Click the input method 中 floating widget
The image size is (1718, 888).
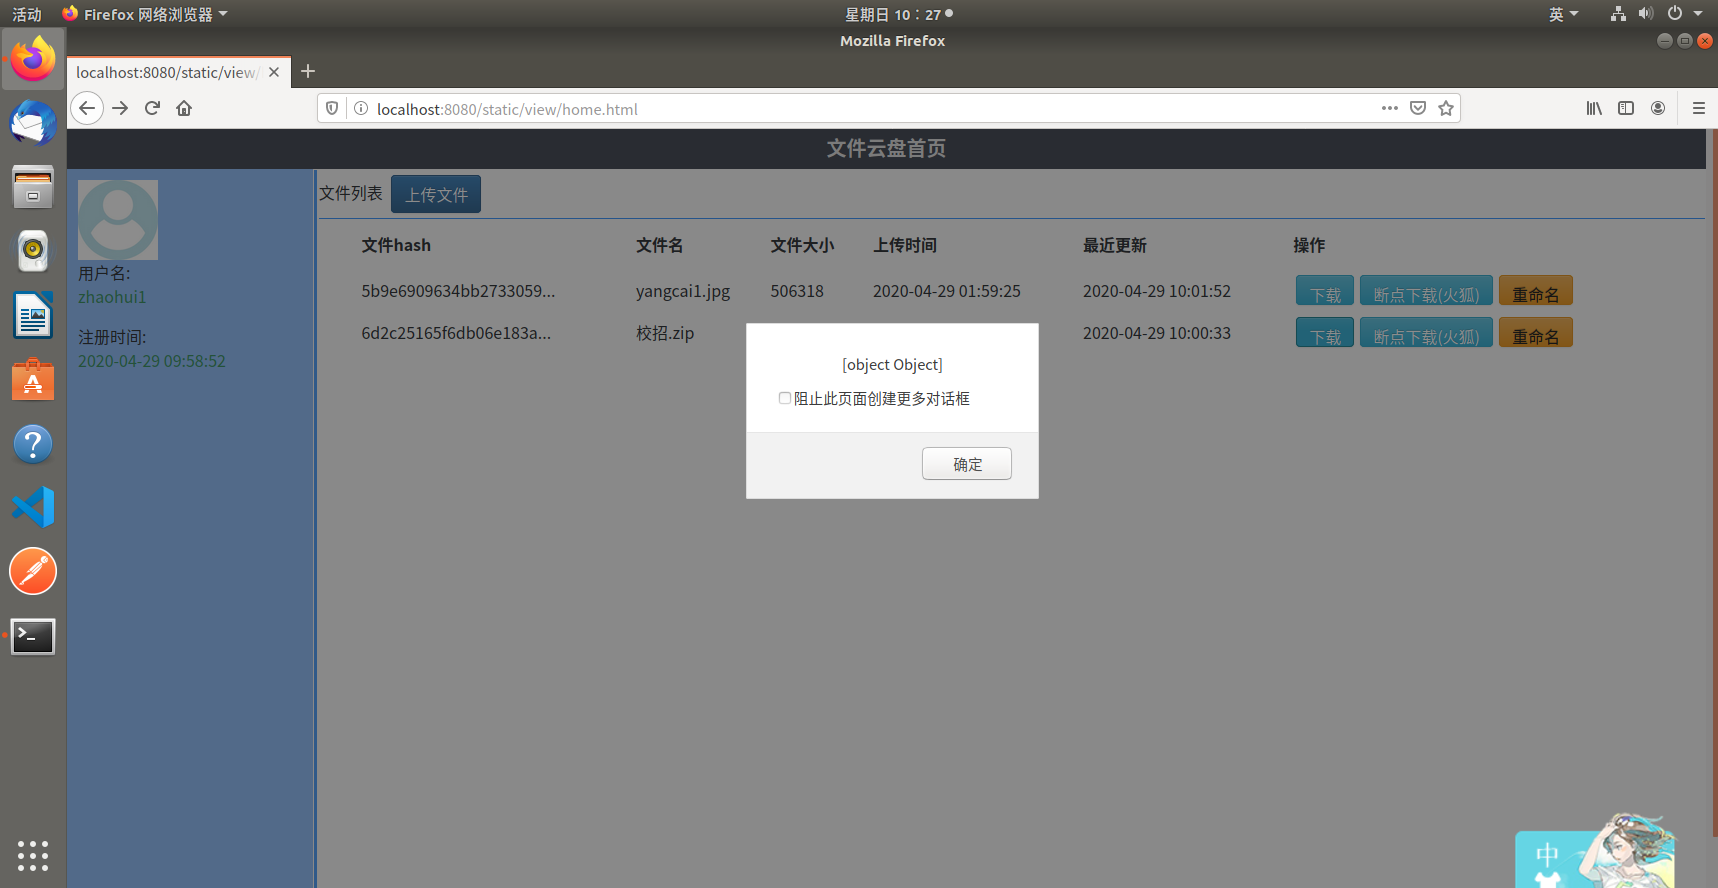tap(1547, 856)
